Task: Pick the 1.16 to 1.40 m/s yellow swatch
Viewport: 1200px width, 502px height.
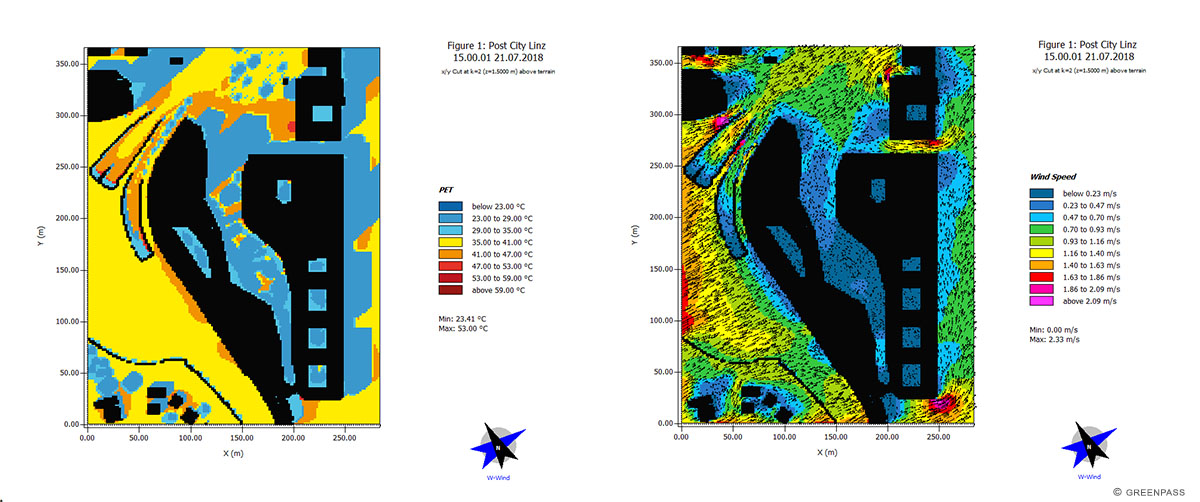Action: tap(1043, 252)
